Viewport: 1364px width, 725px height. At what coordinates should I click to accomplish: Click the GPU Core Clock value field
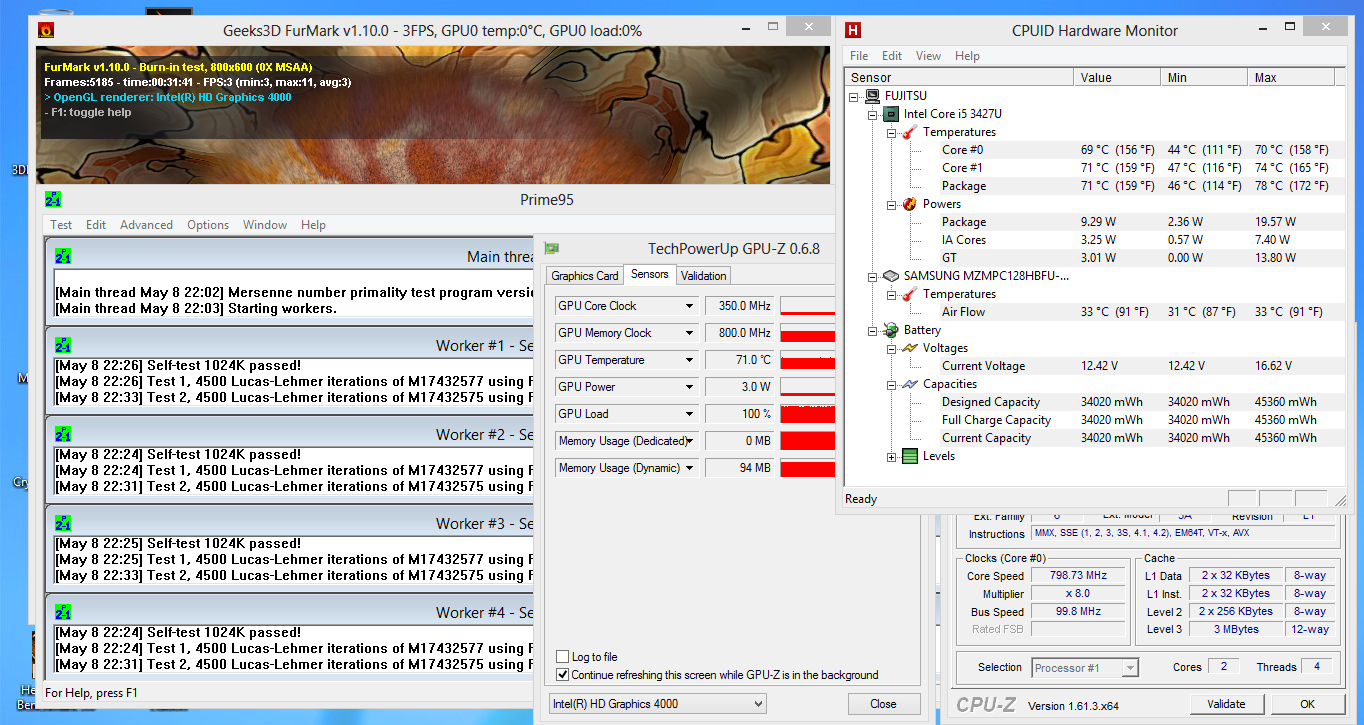coord(740,306)
